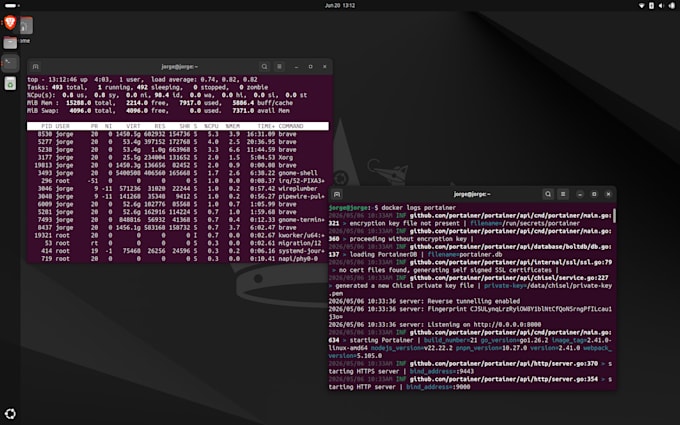Click the gnome-shell process row
Image resolution: width=680 pixels, height=425 pixels.
click(x=178, y=173)
